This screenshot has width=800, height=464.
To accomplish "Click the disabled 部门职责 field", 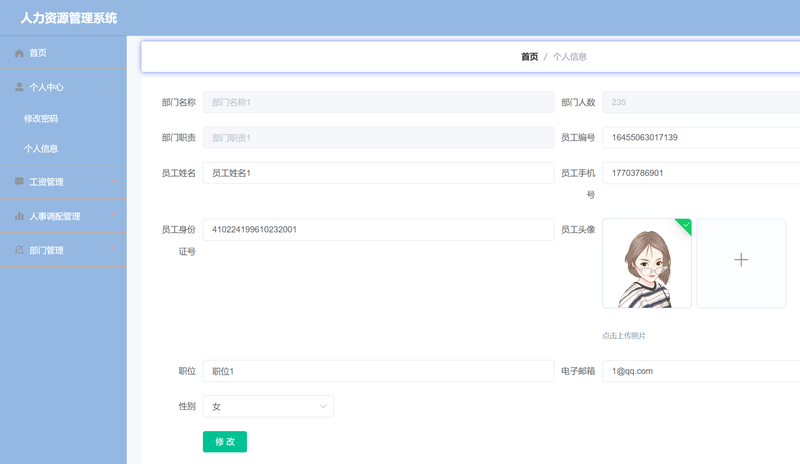I will click(x=379, y=137).
